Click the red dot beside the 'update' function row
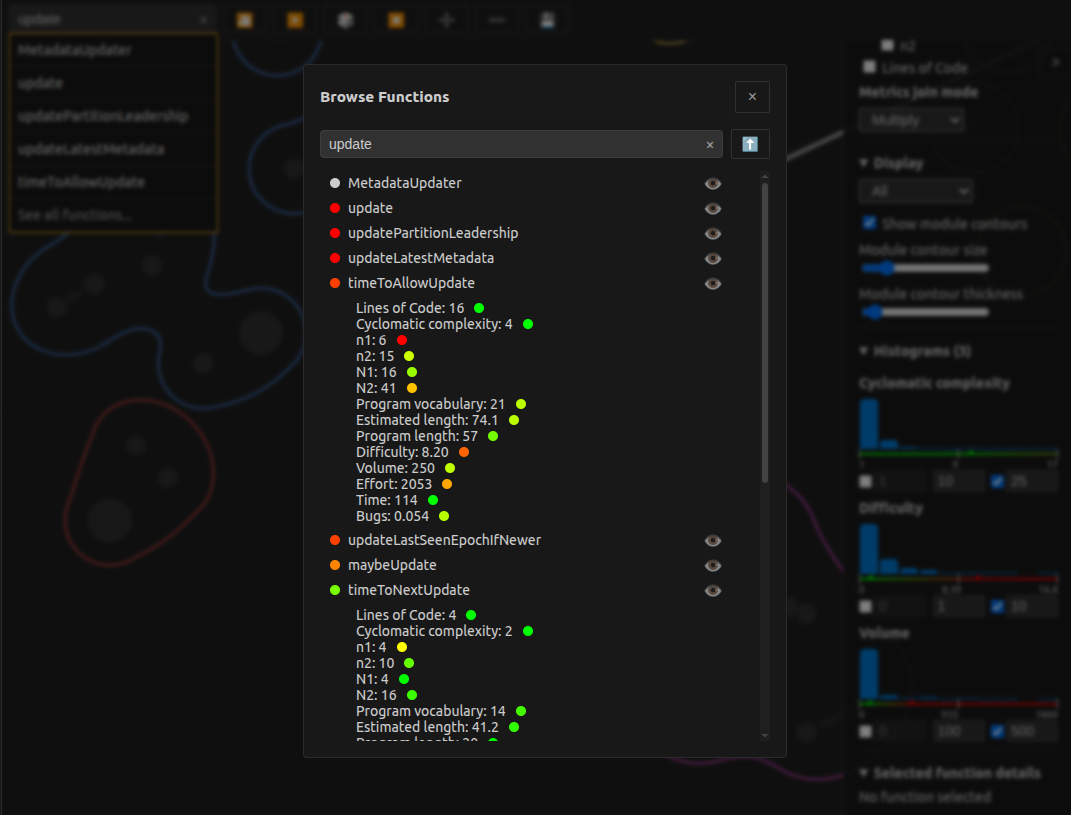The image size is (1071, 815). 335,208
